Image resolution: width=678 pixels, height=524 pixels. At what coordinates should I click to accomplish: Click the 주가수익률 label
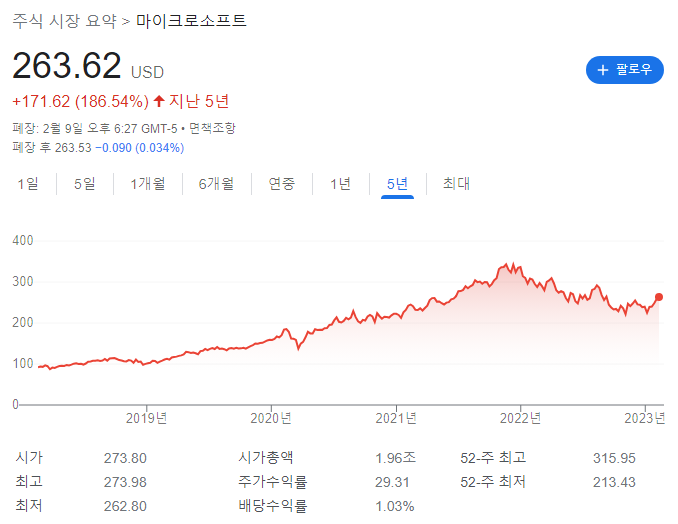click(273, 482)
